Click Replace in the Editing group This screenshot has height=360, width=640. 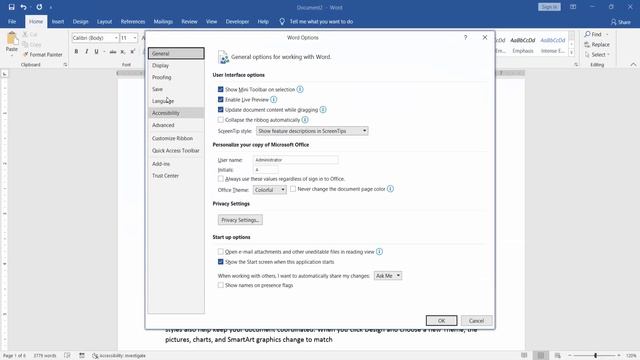pyautogui.click(x=597, y=44)
